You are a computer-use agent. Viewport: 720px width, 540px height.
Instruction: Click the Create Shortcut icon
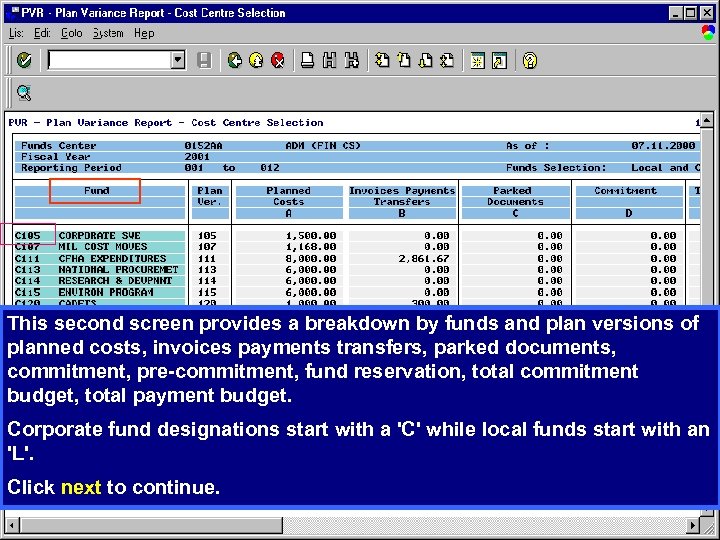coord(499,60)
